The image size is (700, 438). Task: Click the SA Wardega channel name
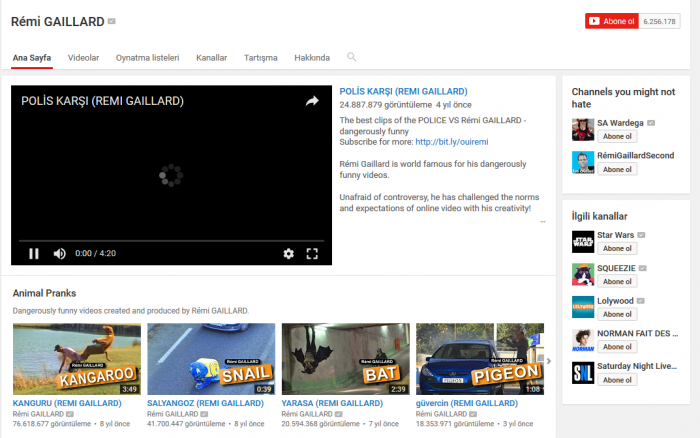(x=621, y=123)
